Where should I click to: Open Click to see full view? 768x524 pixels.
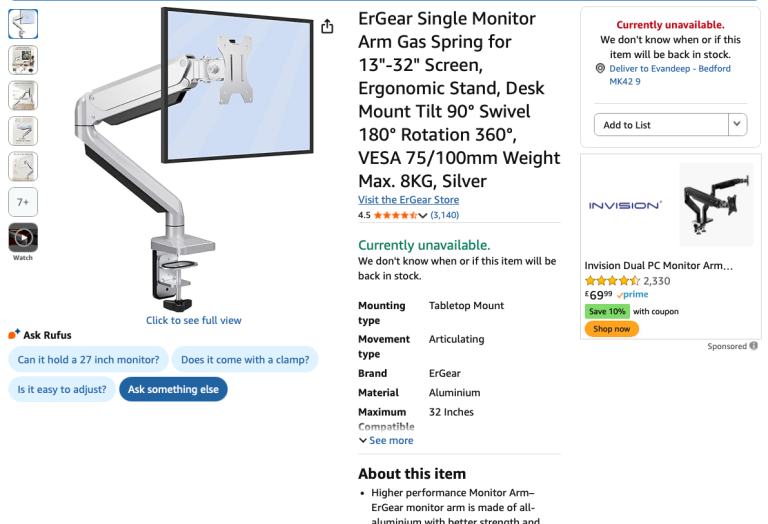(194, 320)
